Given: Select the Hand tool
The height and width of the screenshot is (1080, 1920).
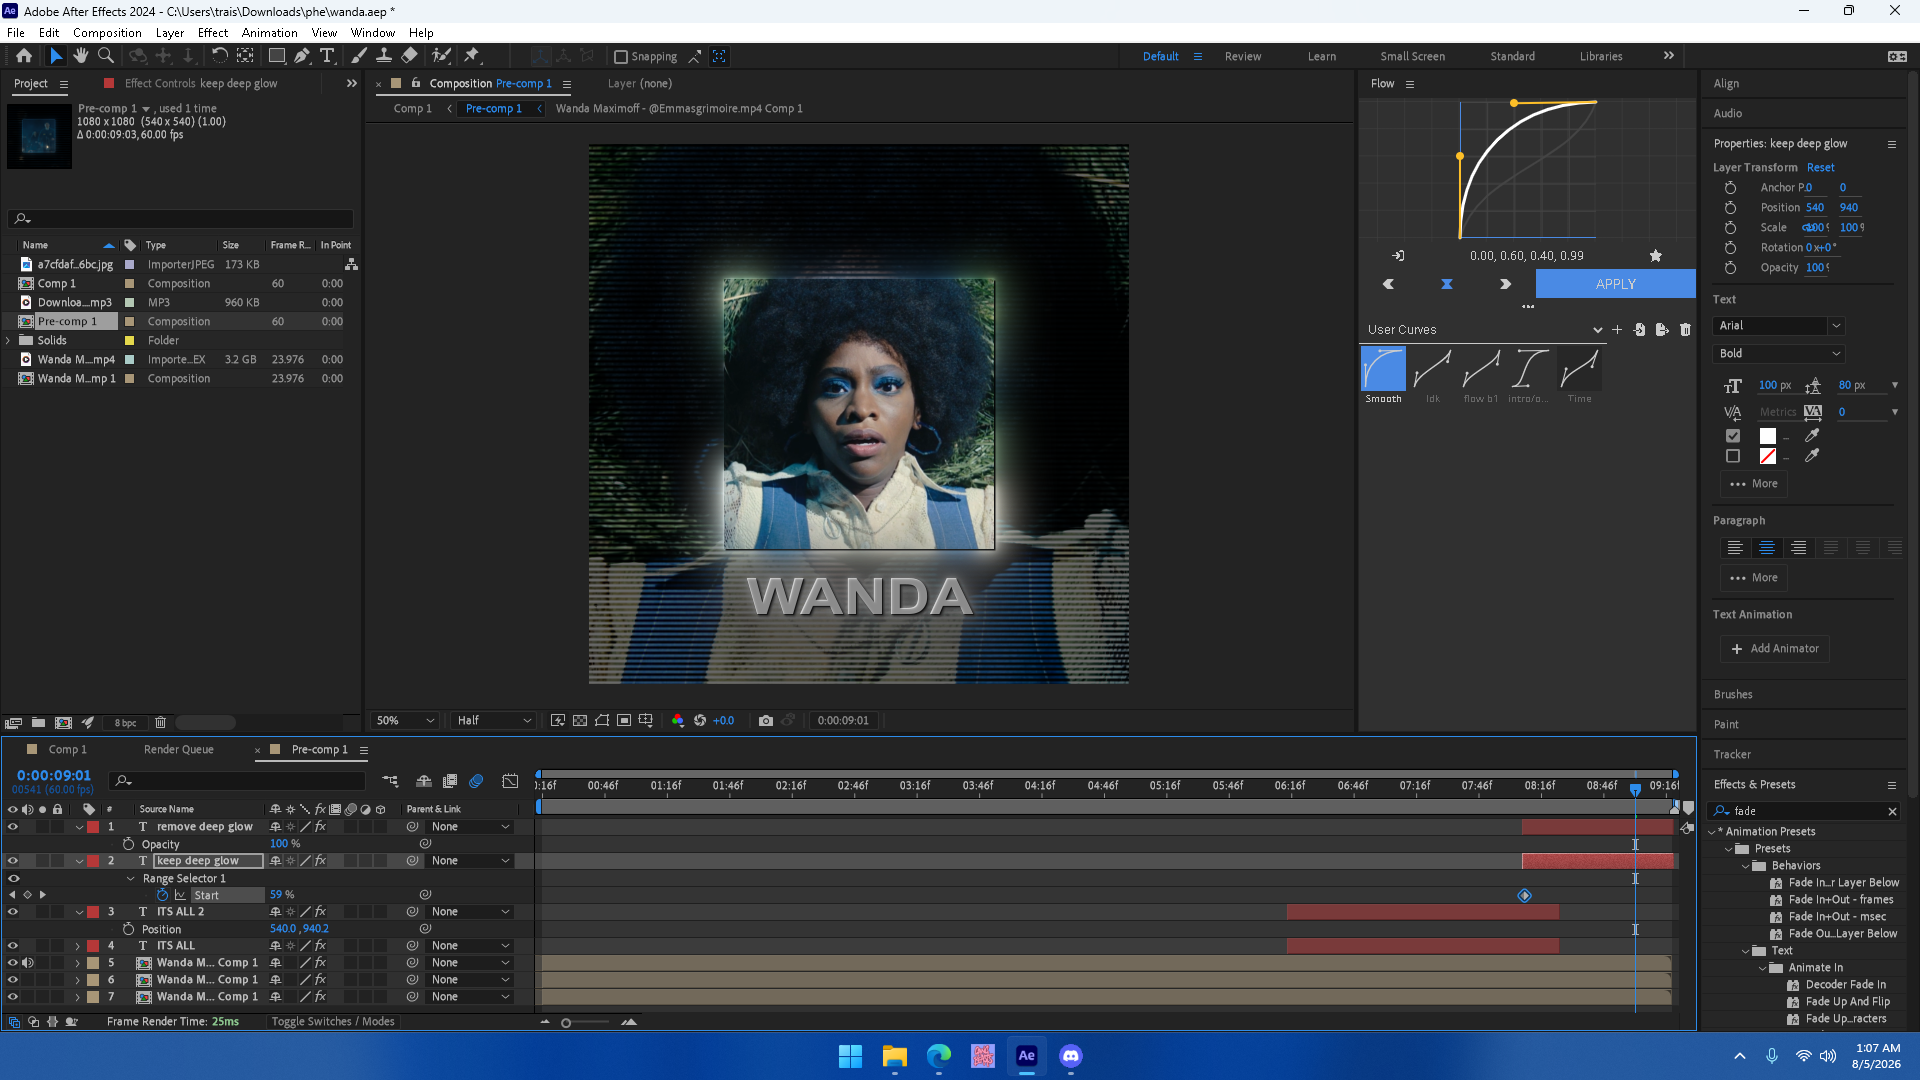Looking at the screenshot, I should [x=81, y=56].
